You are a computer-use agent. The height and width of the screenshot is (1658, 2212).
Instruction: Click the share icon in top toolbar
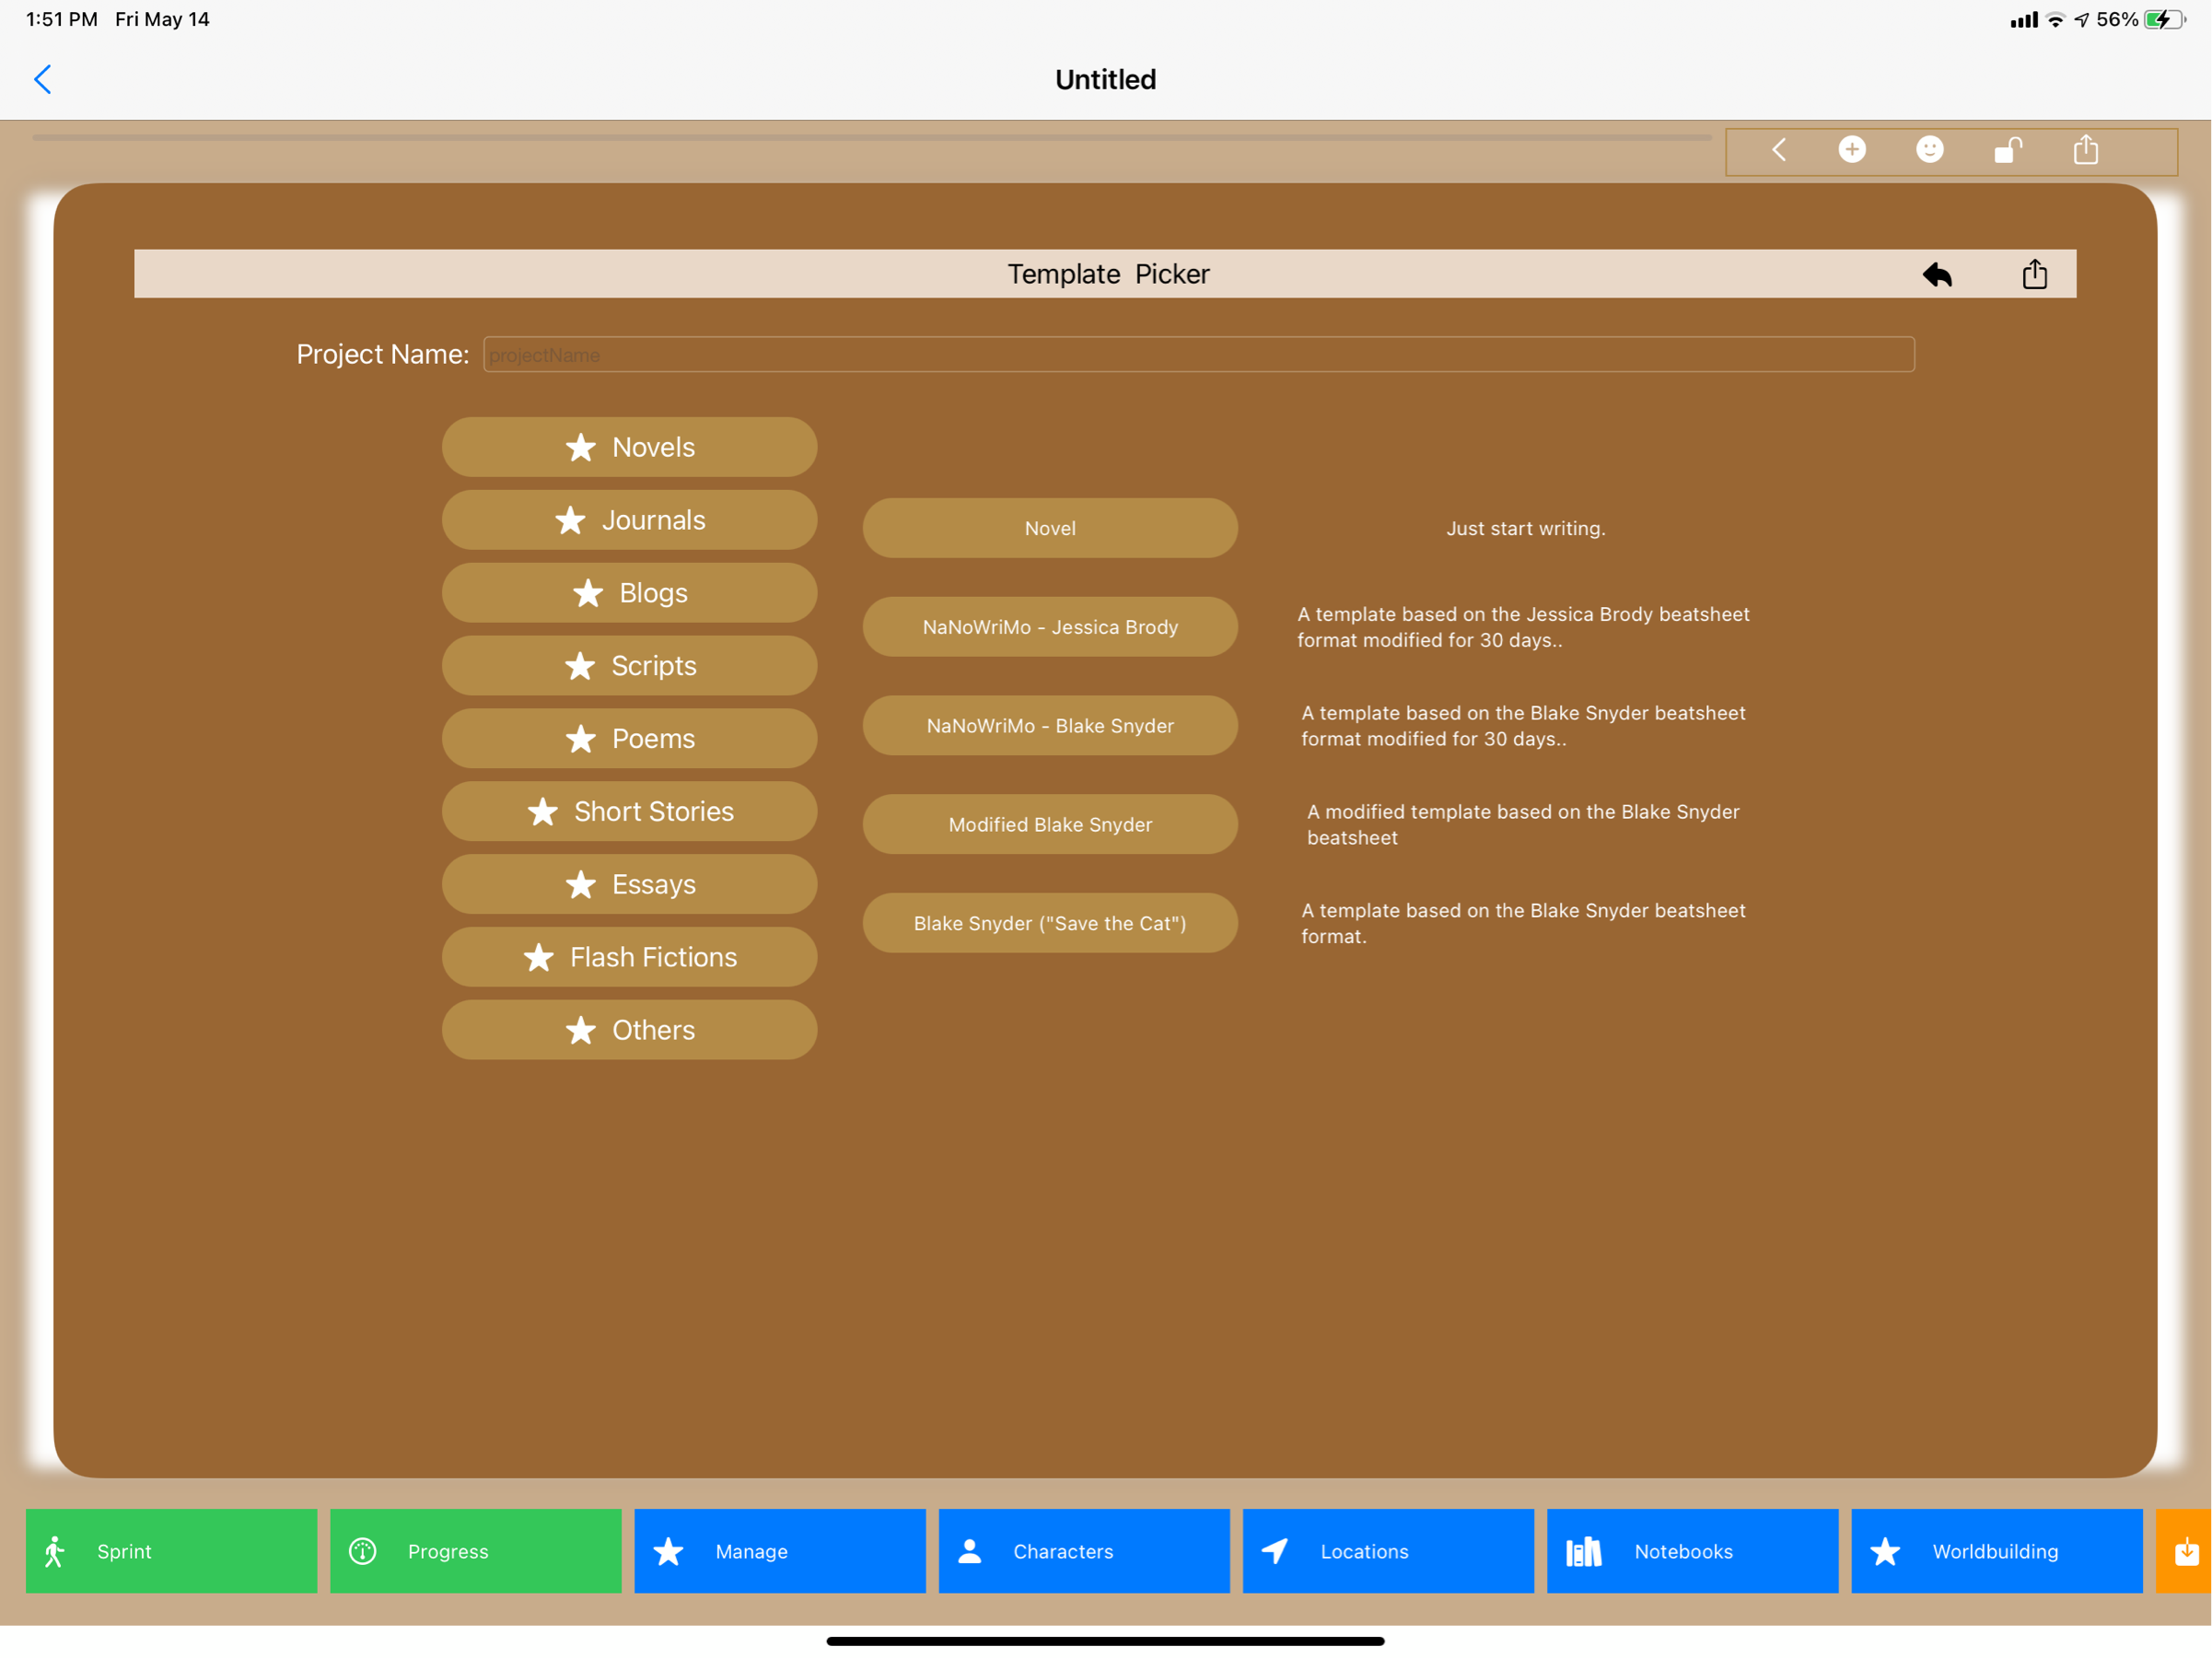coord(2085,150)
